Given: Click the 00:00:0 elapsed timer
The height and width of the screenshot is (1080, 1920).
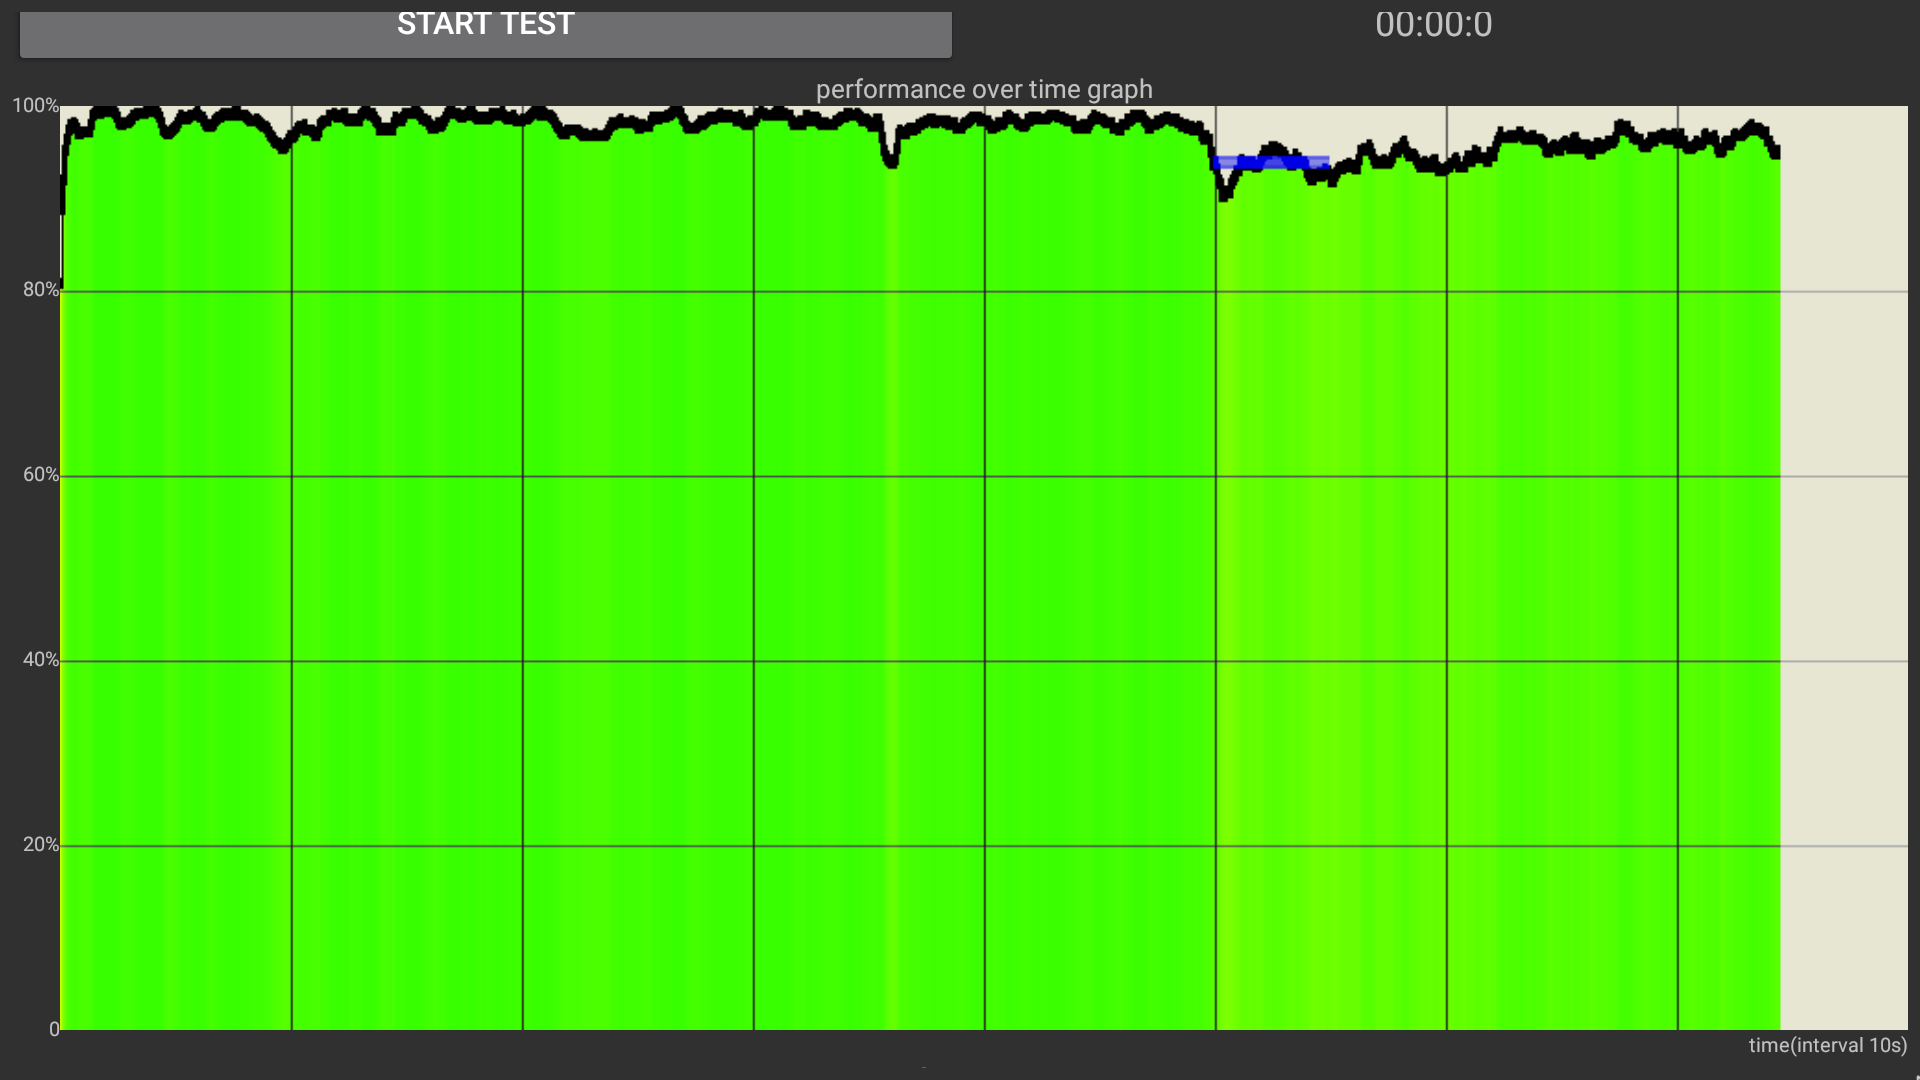Looking at the screenshot, I should [1433, 25].
